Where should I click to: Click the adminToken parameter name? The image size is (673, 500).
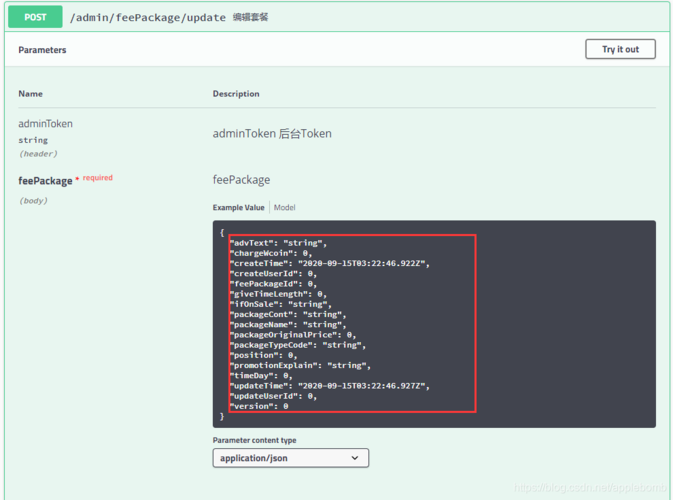click(45, 124)
